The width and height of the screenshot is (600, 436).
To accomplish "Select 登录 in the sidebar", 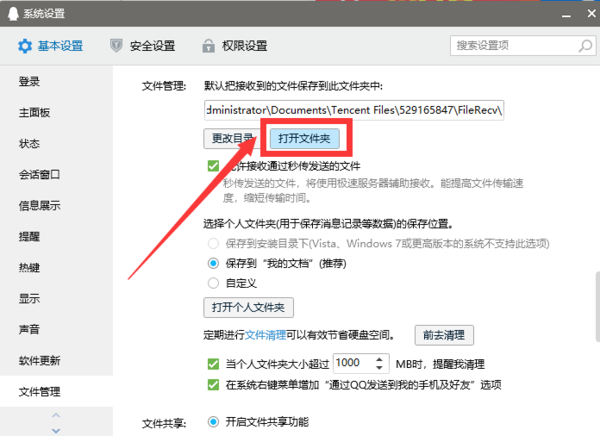I will (30, 81).
